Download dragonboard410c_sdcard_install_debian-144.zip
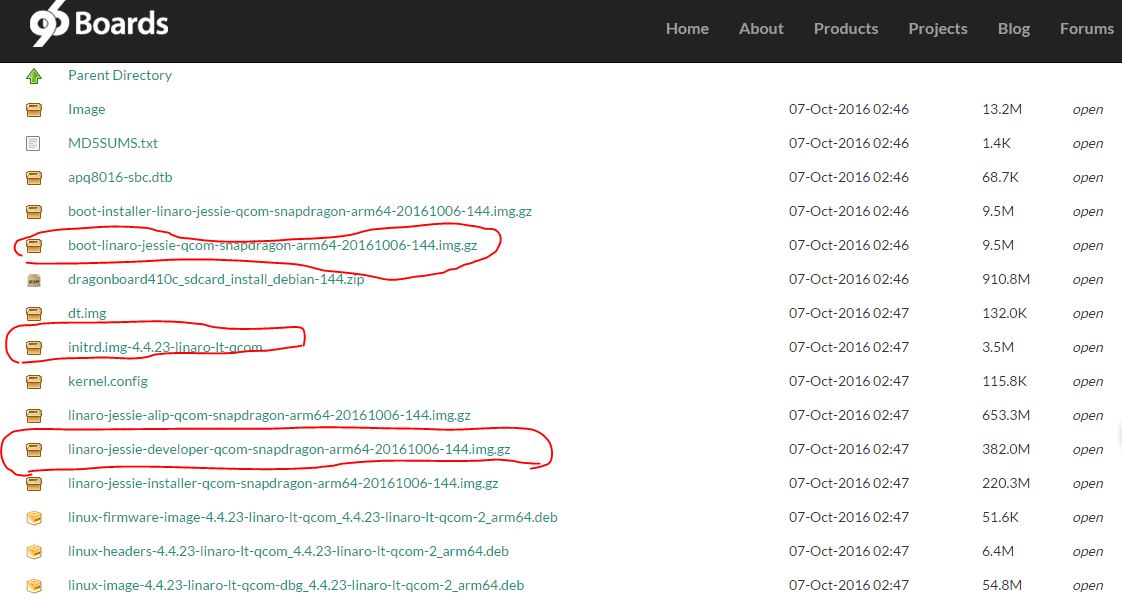 [x=216, y=279]
